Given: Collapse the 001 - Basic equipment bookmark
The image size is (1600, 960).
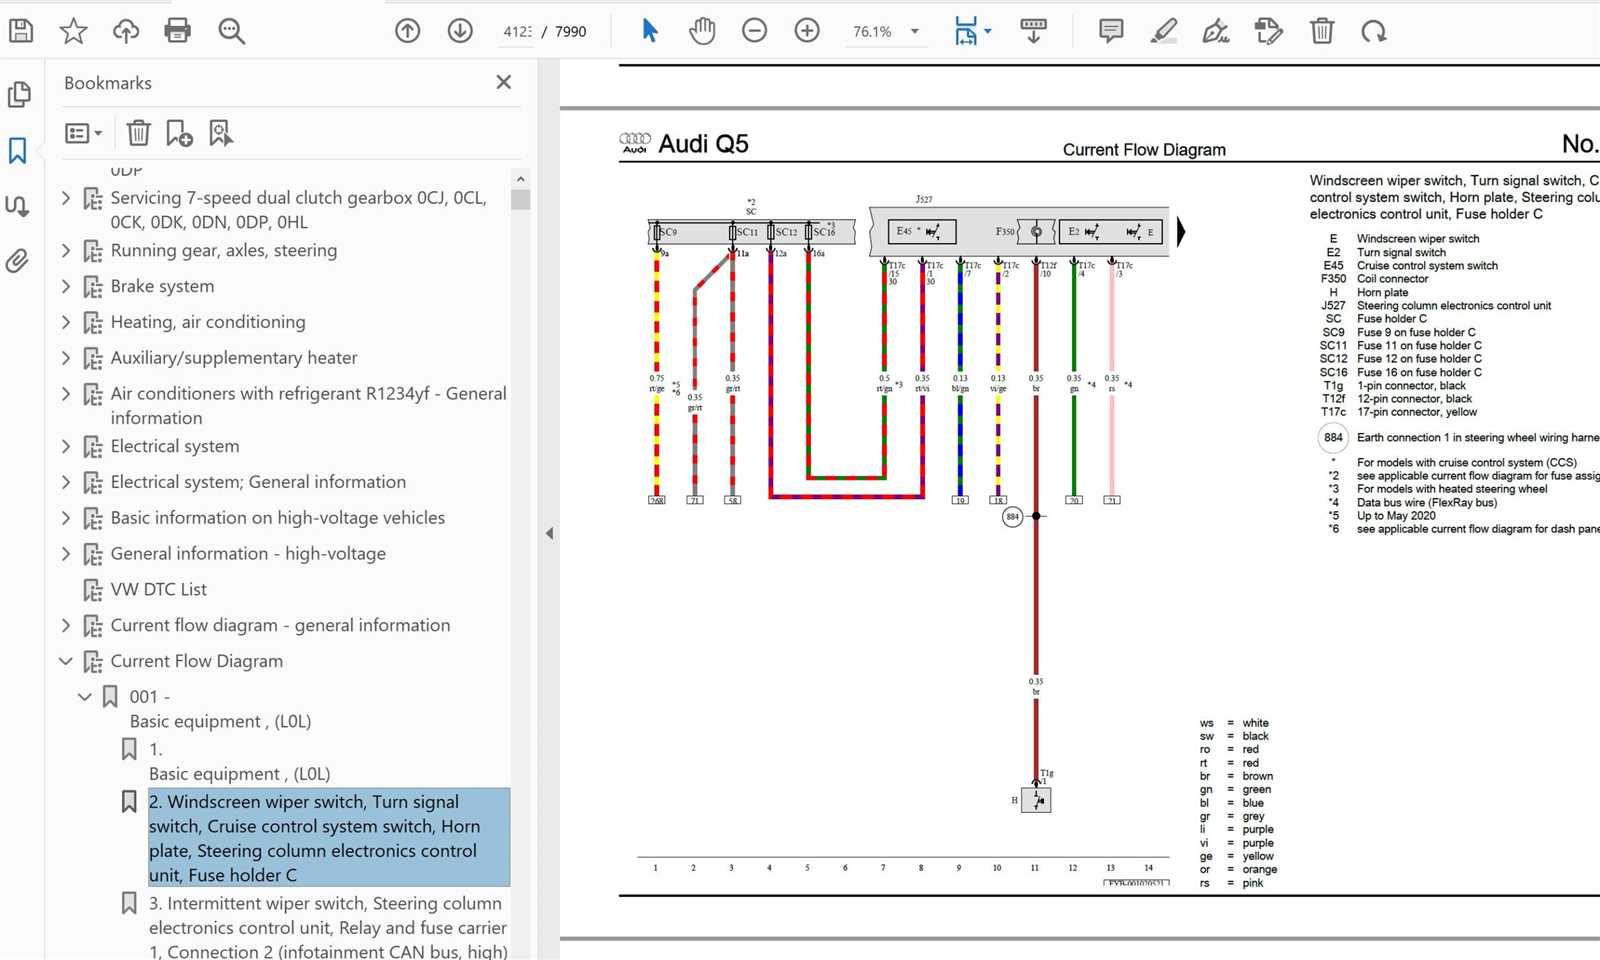Looking at the screenshot, I should click(85, 697).
